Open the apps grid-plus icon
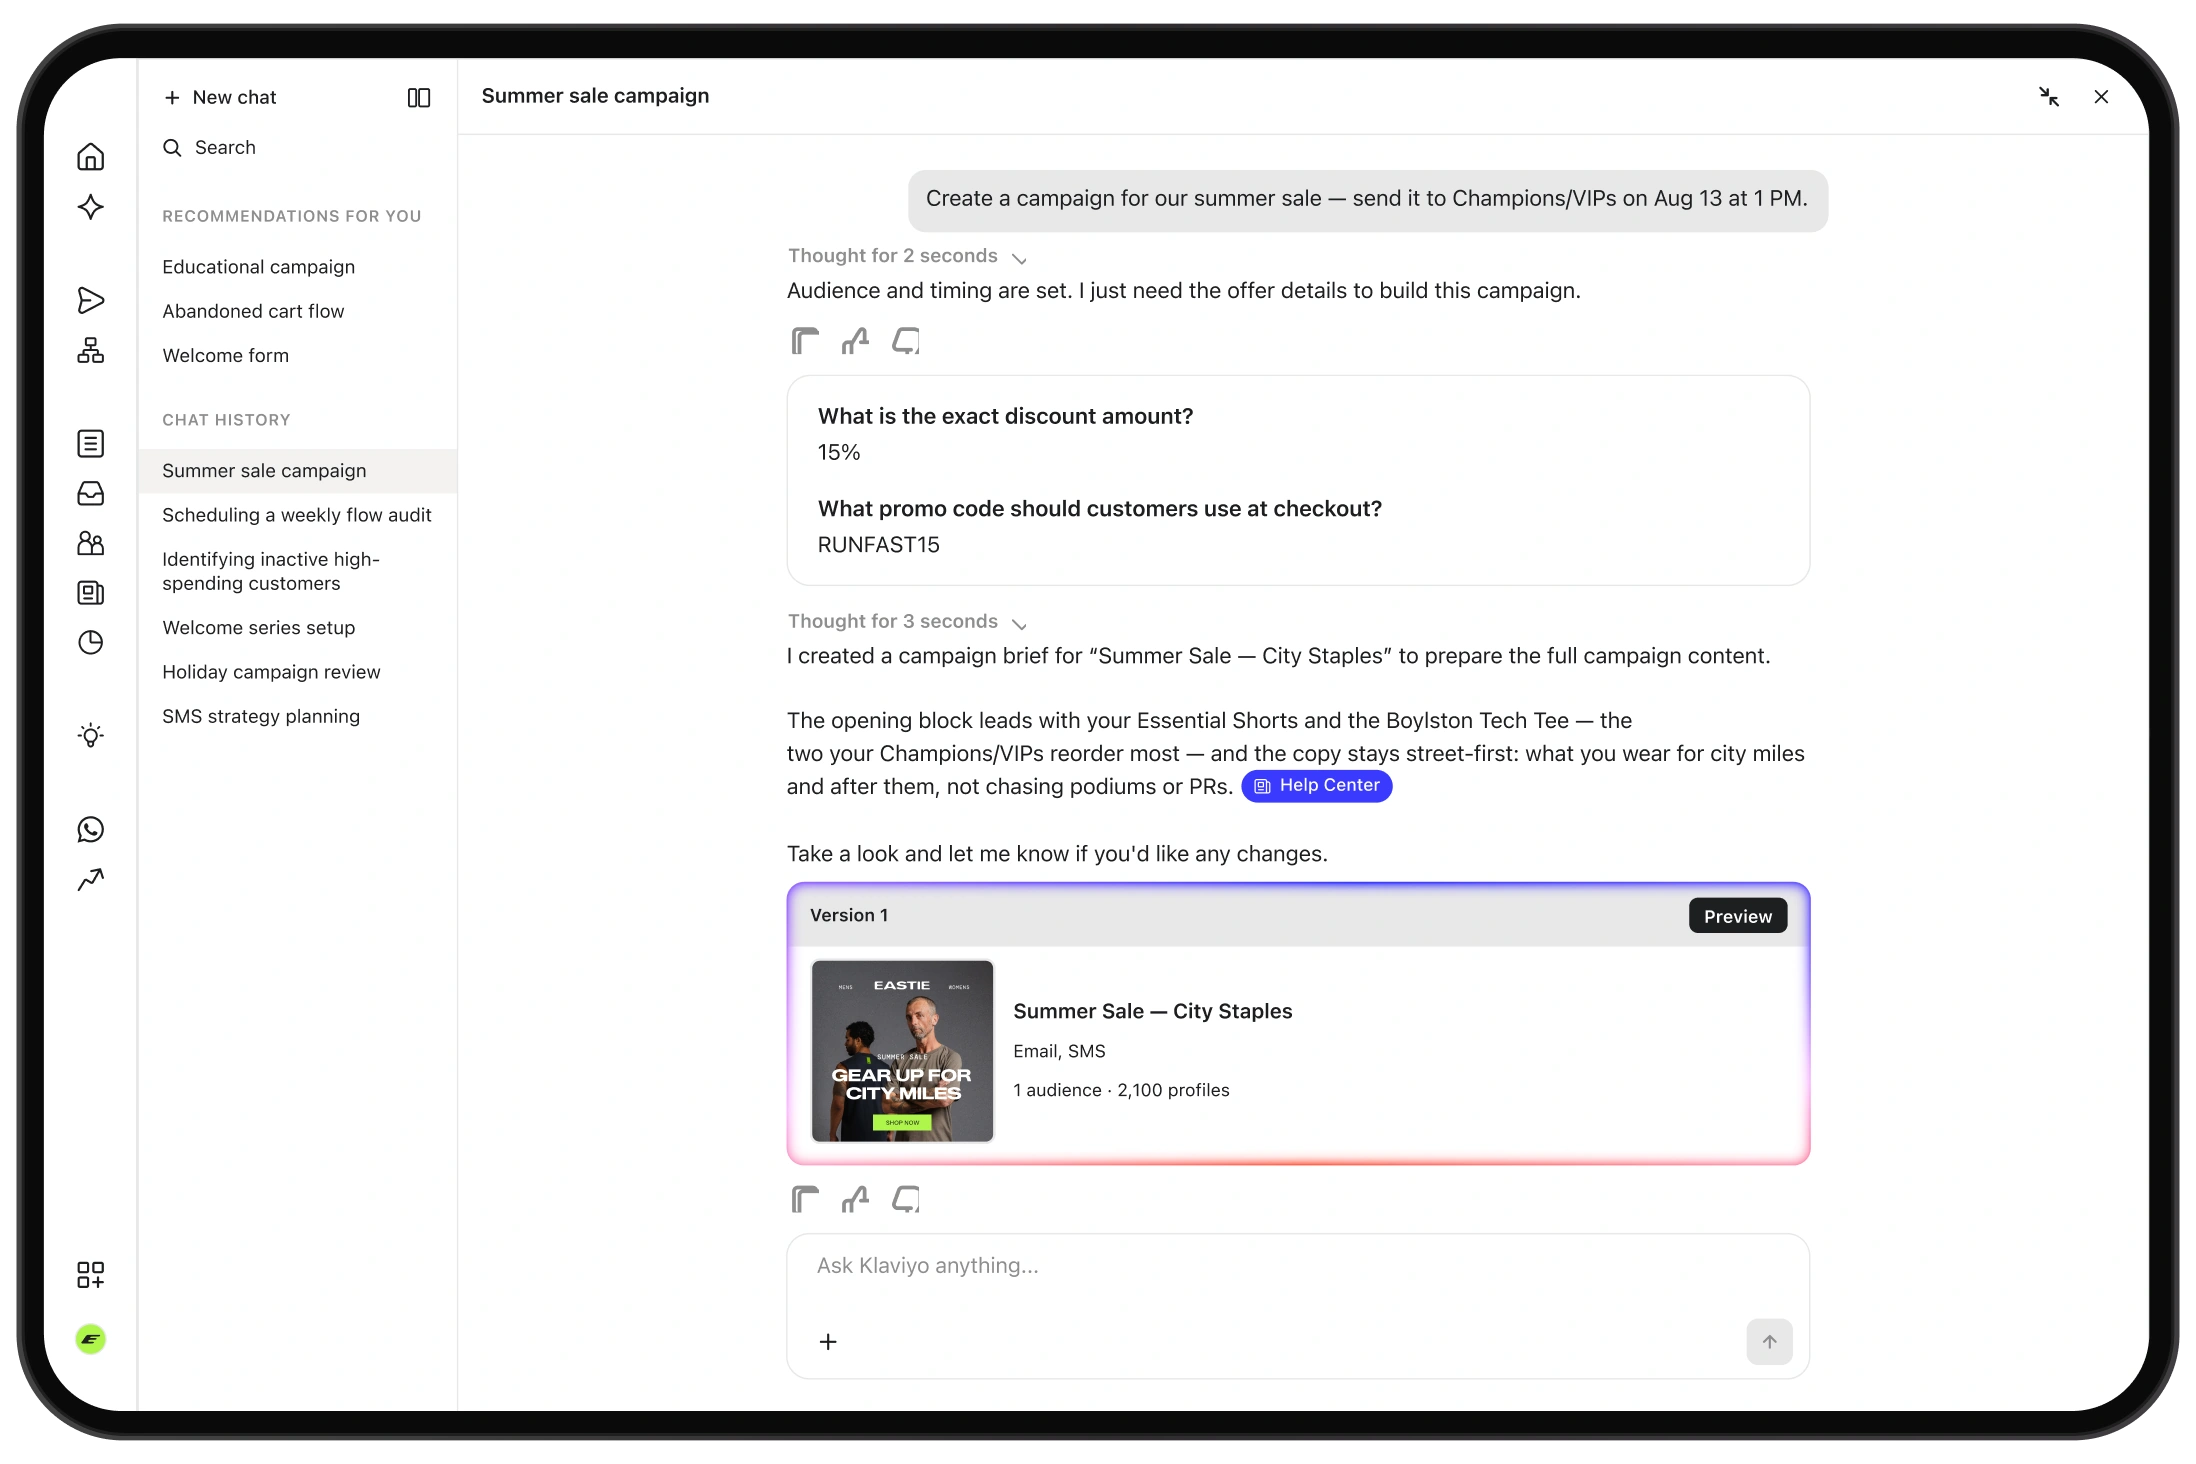 click(91, 1274)
